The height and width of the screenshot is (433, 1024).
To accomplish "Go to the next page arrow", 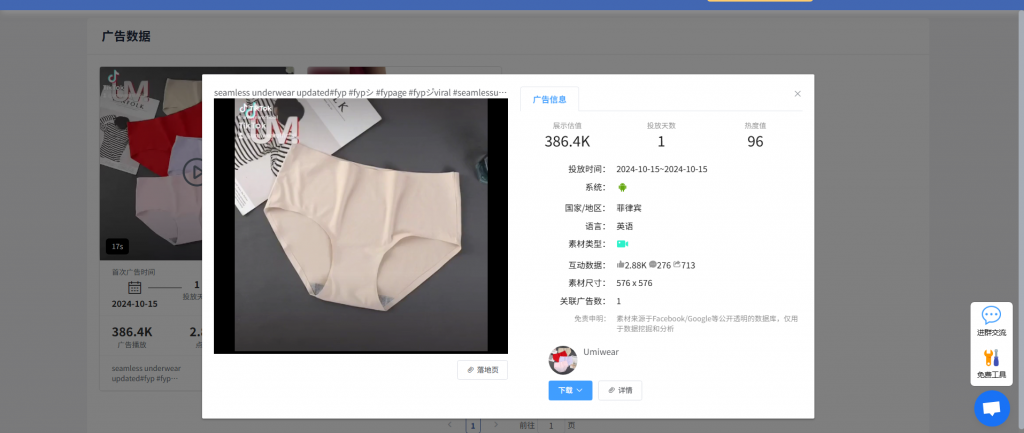I will click(x=497, y=426).
